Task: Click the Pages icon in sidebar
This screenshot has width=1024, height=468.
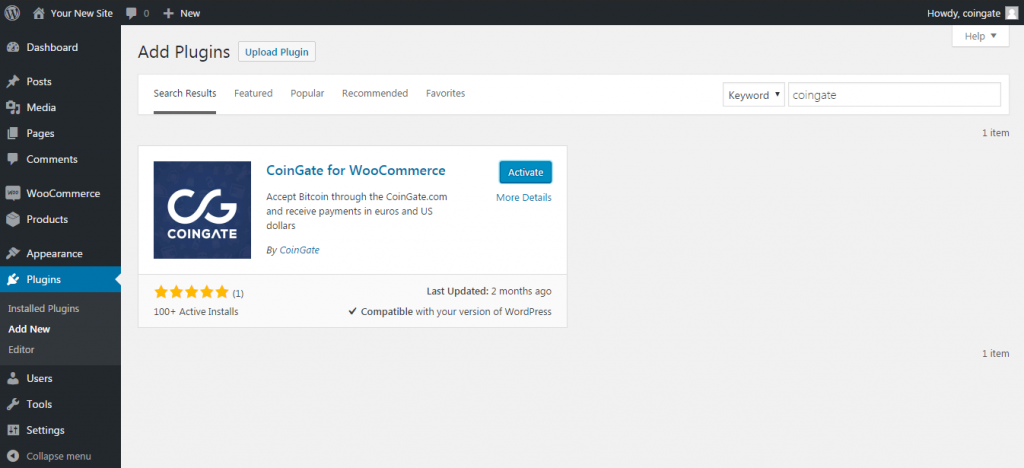Action: [12, 133]
